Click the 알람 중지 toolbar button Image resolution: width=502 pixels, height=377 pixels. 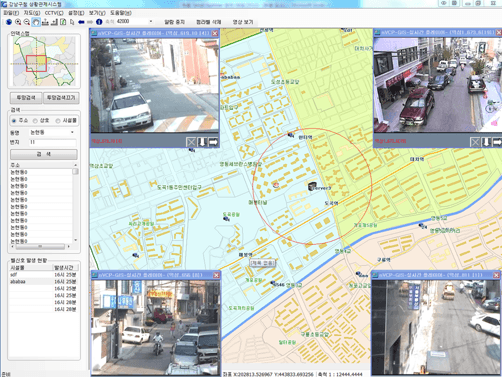click(x=174, y=22)
